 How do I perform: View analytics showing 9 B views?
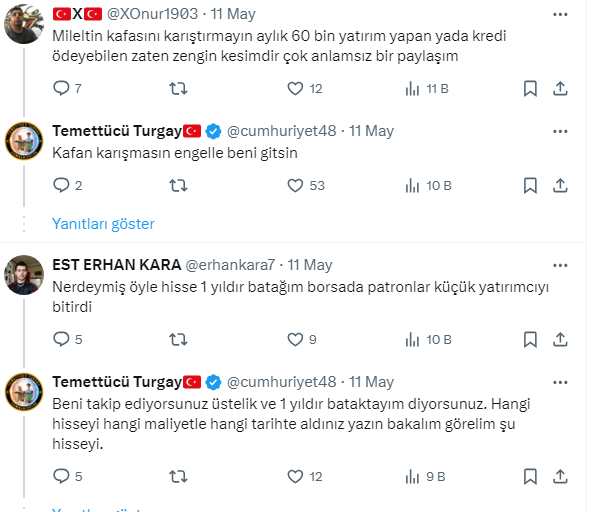click(412, 476)
